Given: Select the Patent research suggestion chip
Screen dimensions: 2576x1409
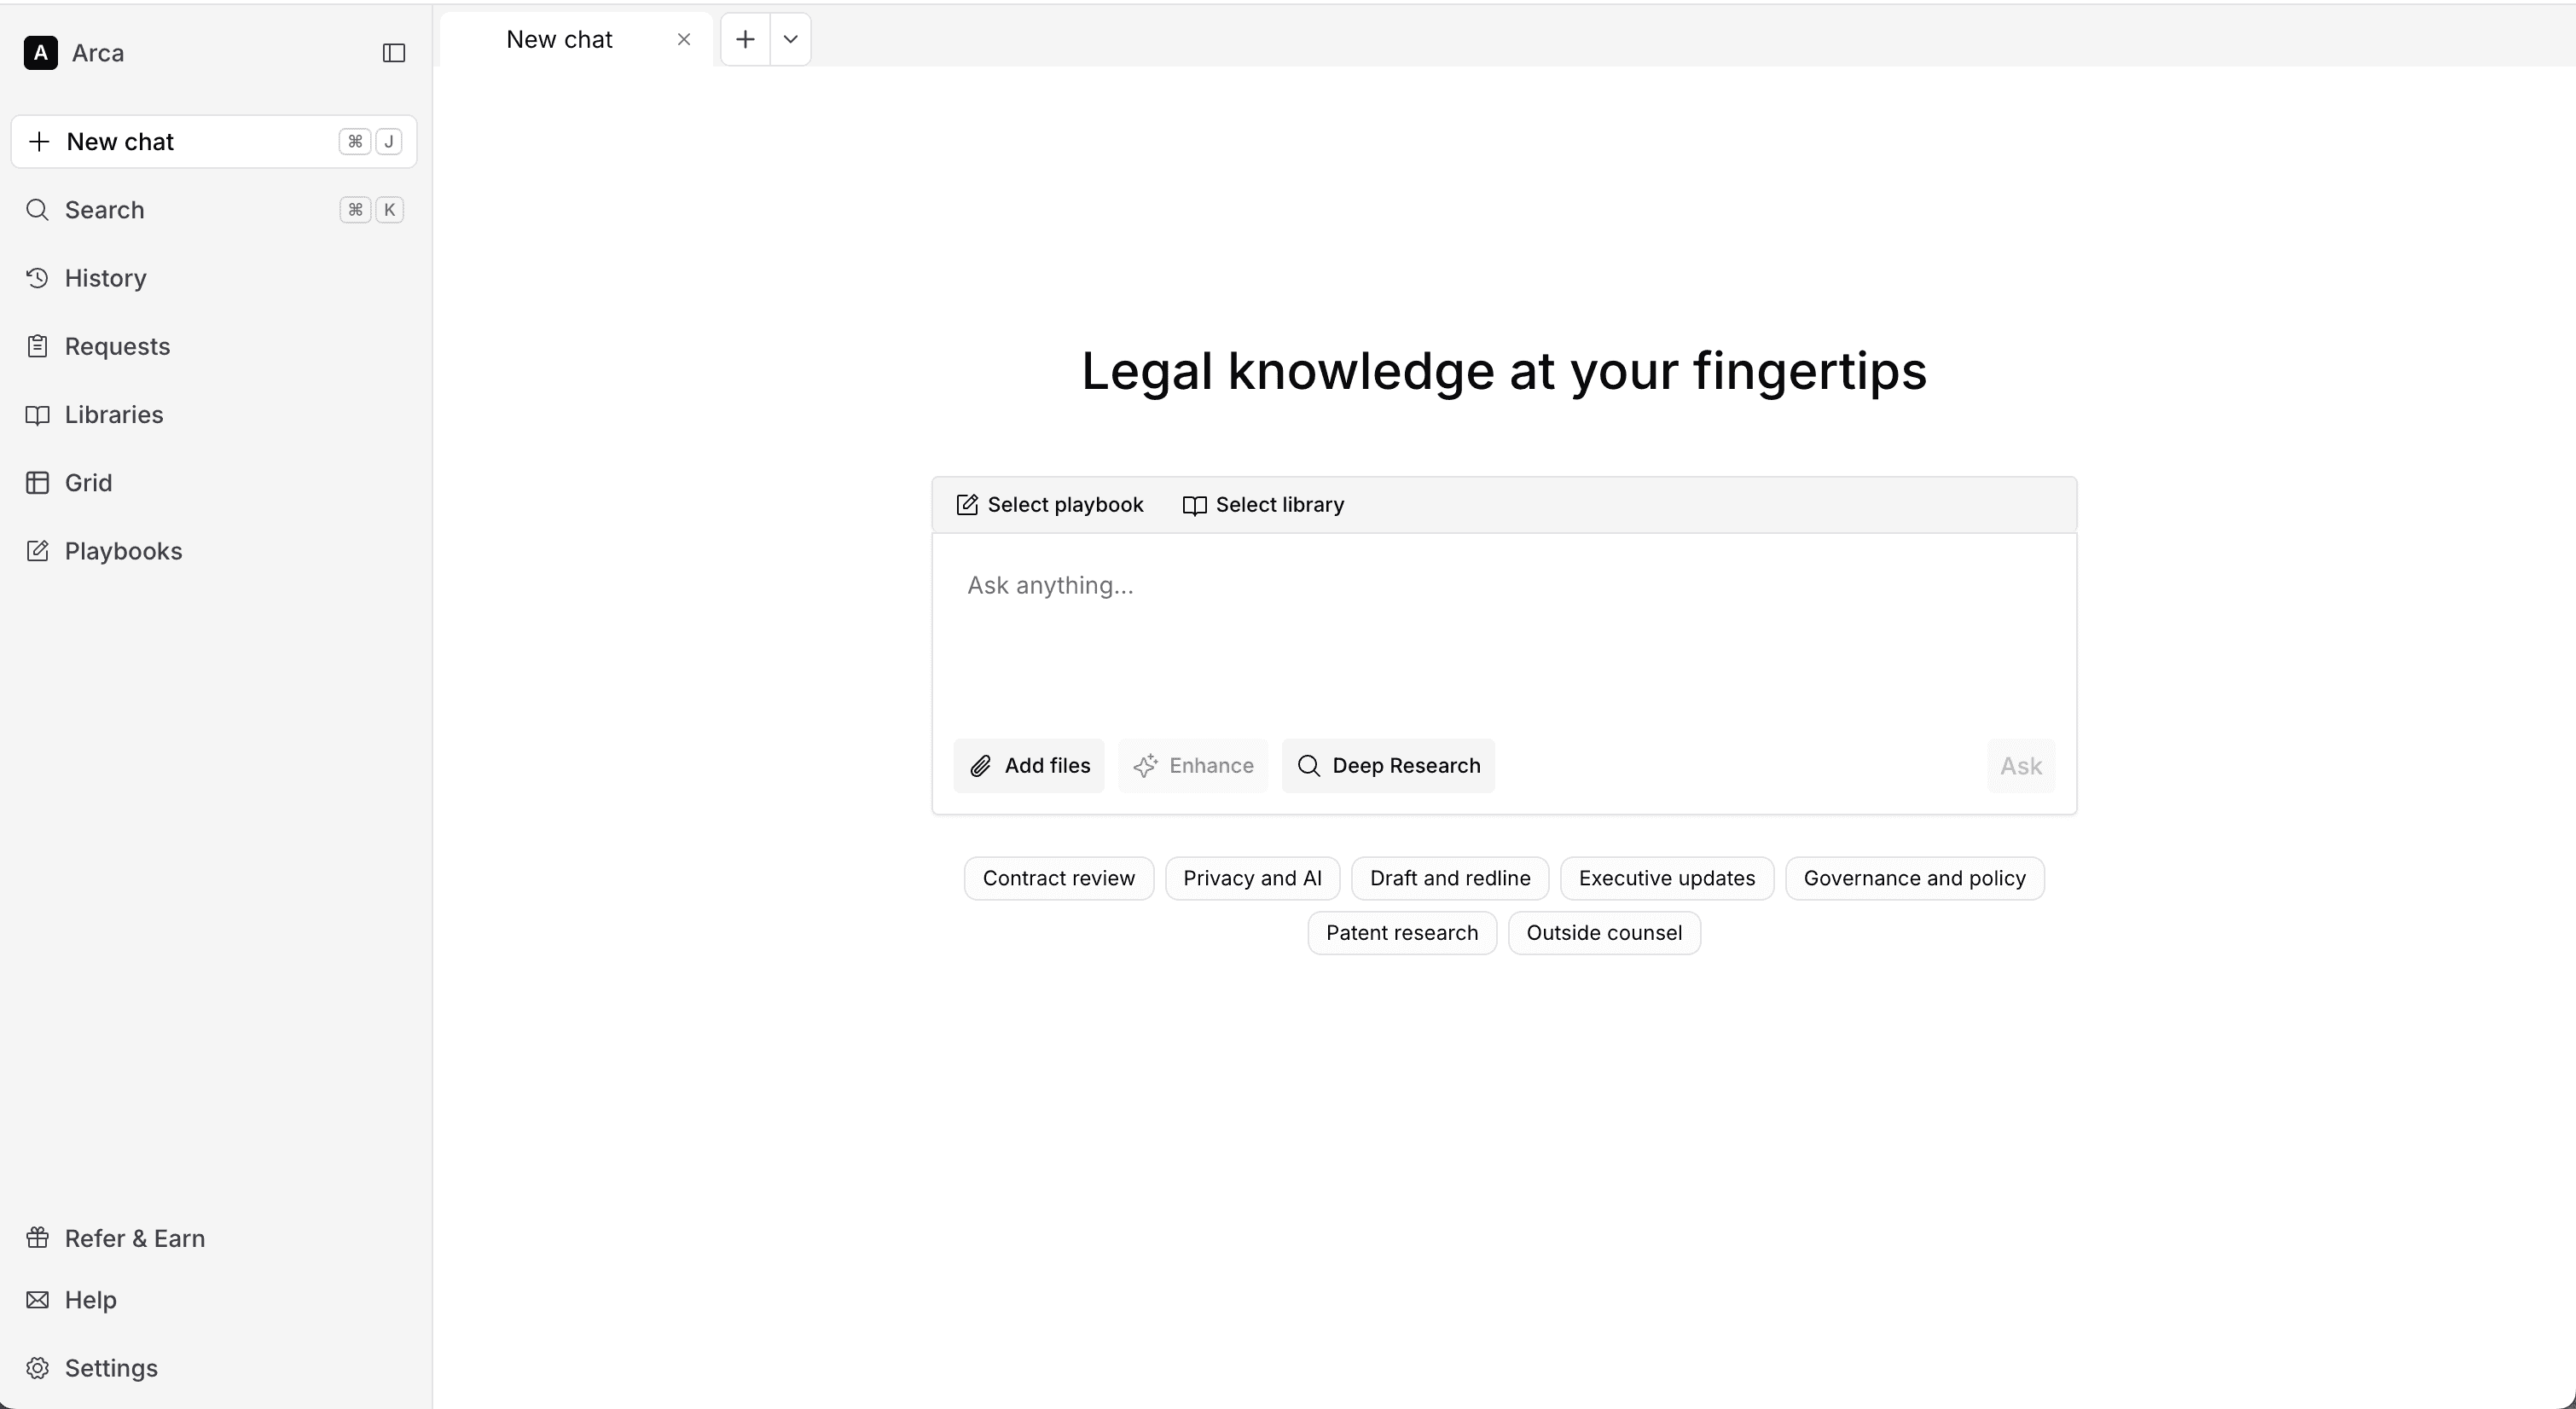Looking at the screenshot, I should [1401, 932].
